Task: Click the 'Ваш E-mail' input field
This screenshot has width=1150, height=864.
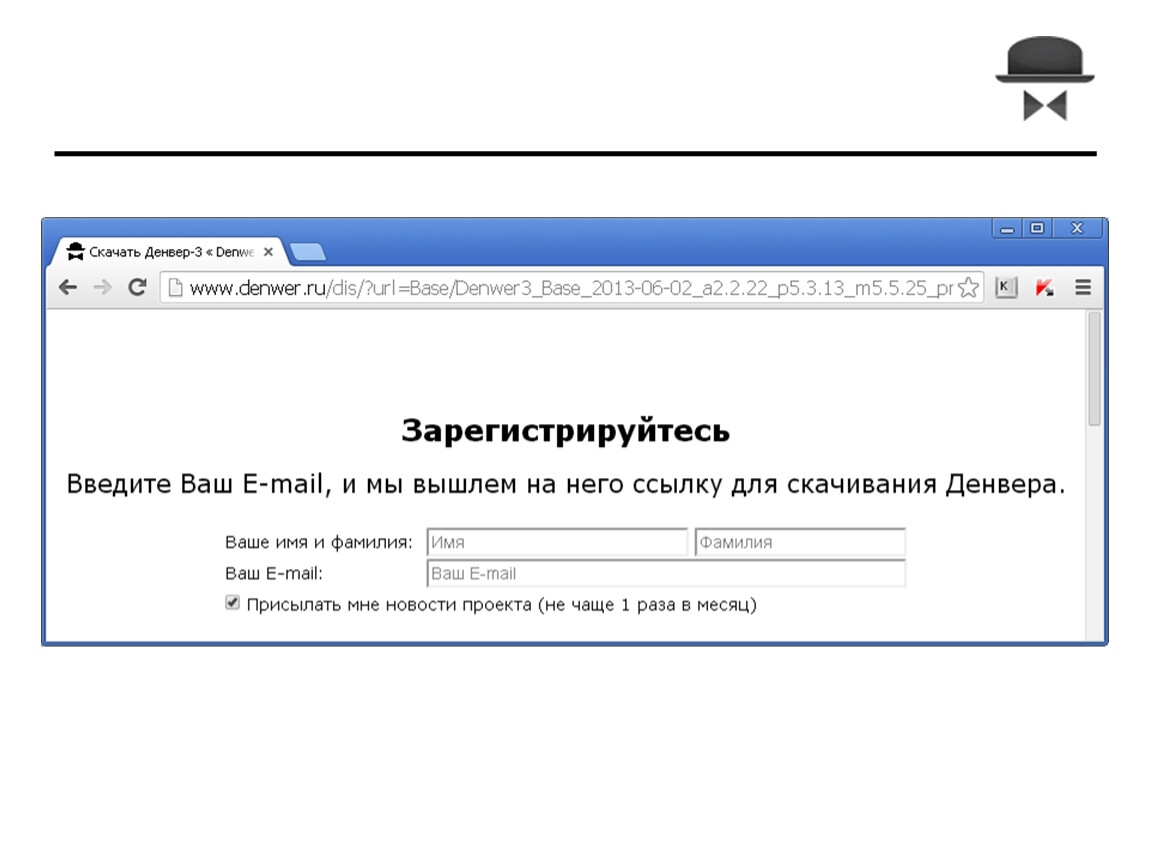Action: [665, 574]
